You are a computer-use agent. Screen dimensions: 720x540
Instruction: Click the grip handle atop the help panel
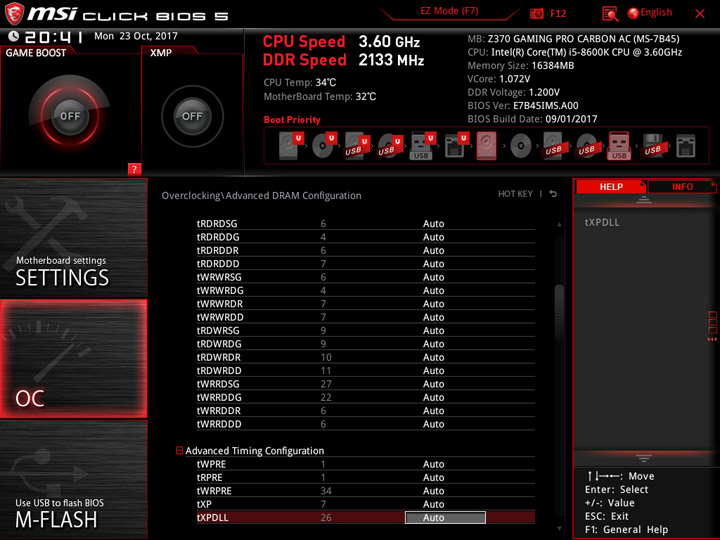(644, 199)
